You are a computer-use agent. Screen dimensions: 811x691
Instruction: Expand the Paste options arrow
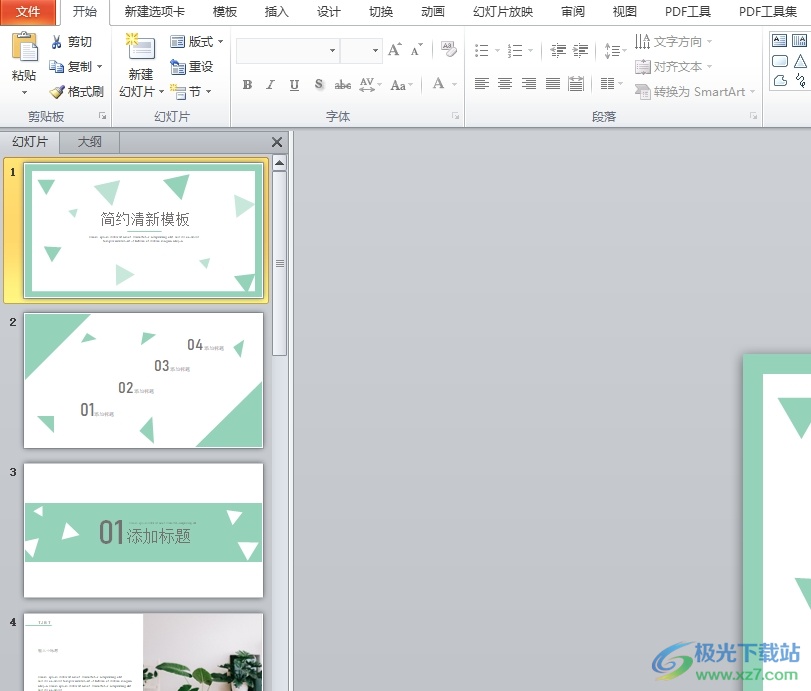[24, 93]
